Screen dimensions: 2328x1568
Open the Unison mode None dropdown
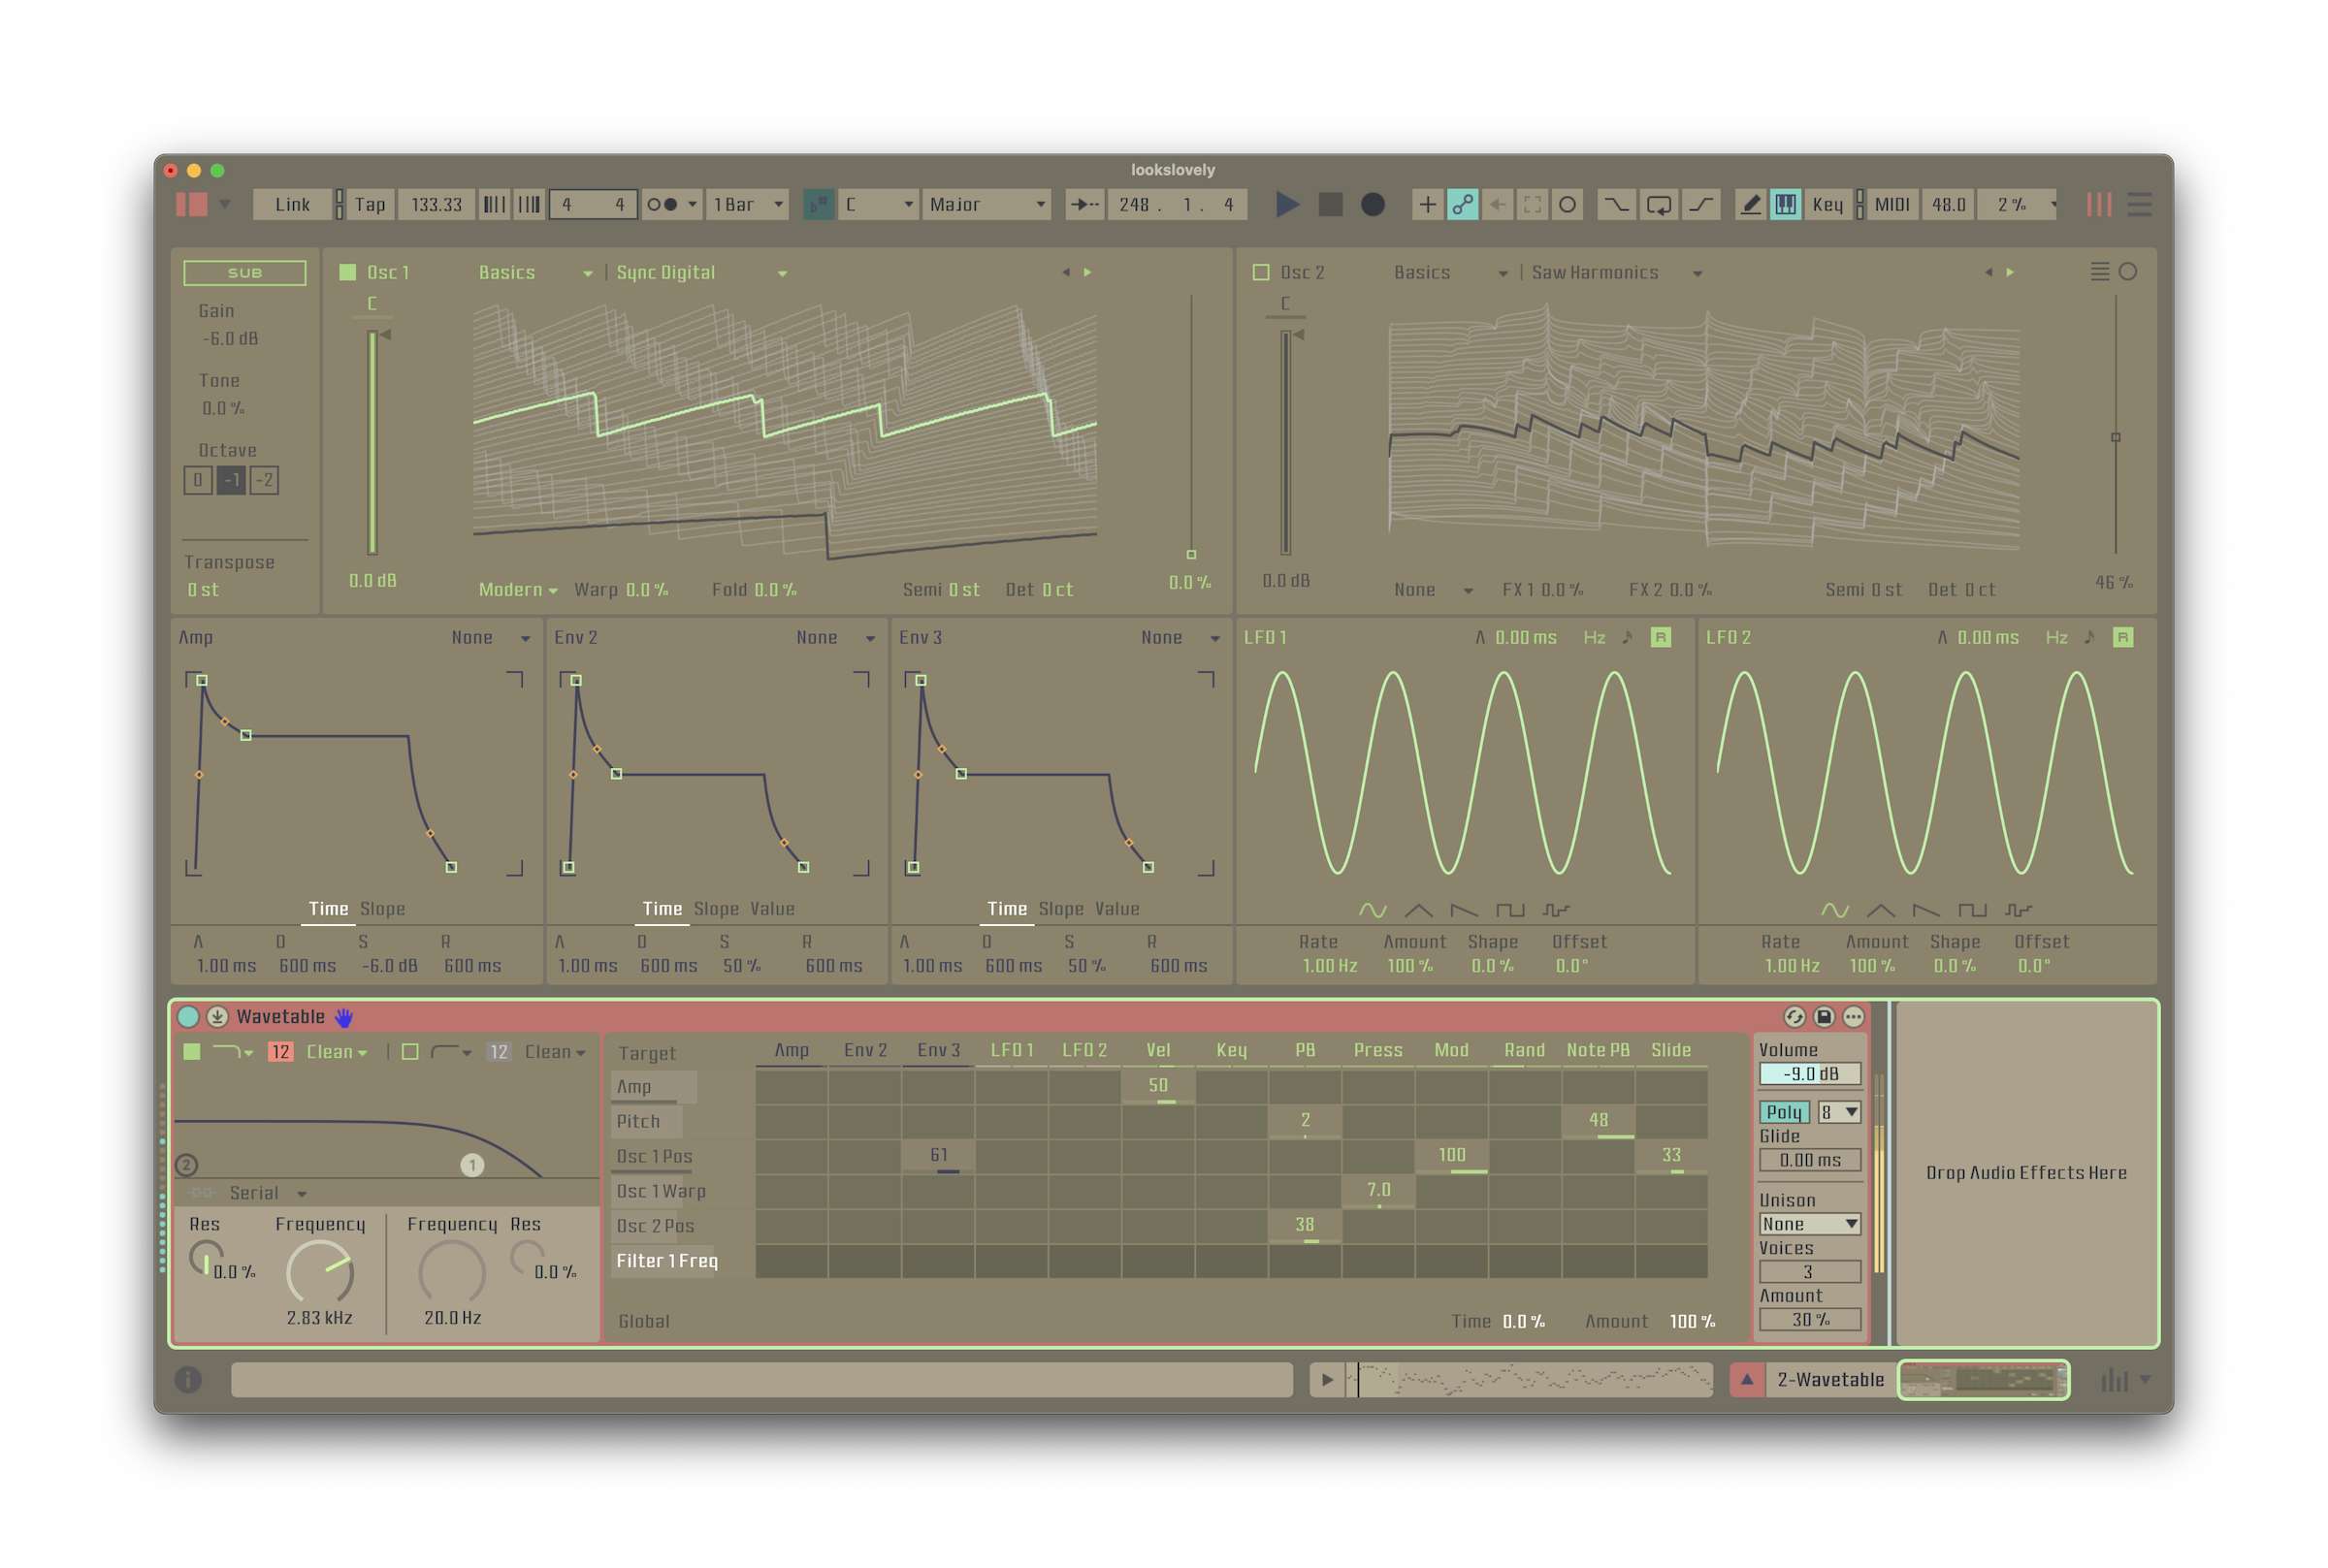[x=1809, y=1224]
